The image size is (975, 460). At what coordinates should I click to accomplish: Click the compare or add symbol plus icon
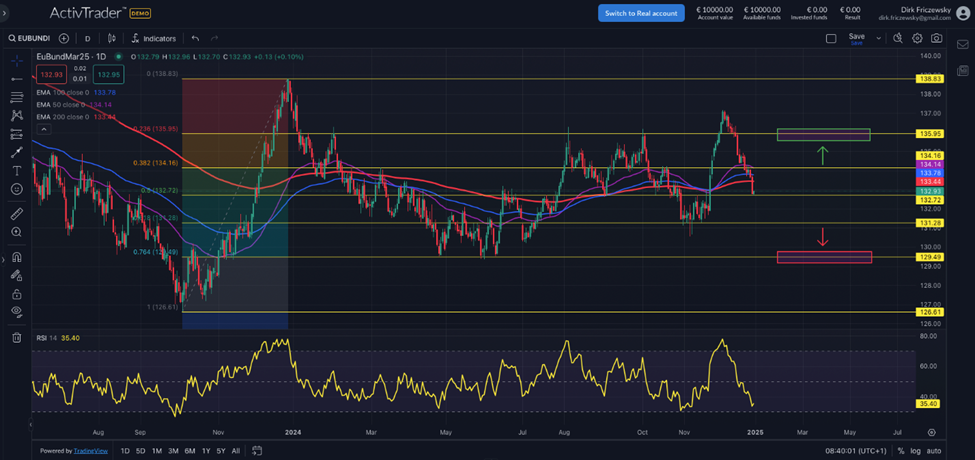(x=64, y=38)
